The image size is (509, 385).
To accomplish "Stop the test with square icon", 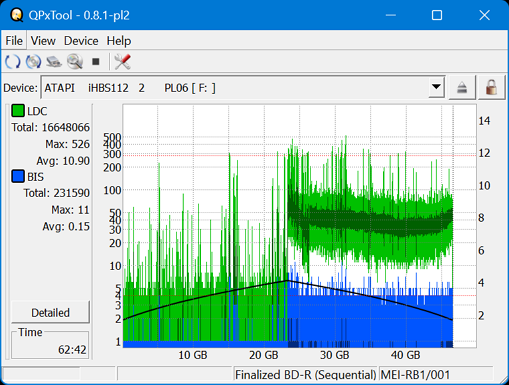I will [x=96, y=62].
